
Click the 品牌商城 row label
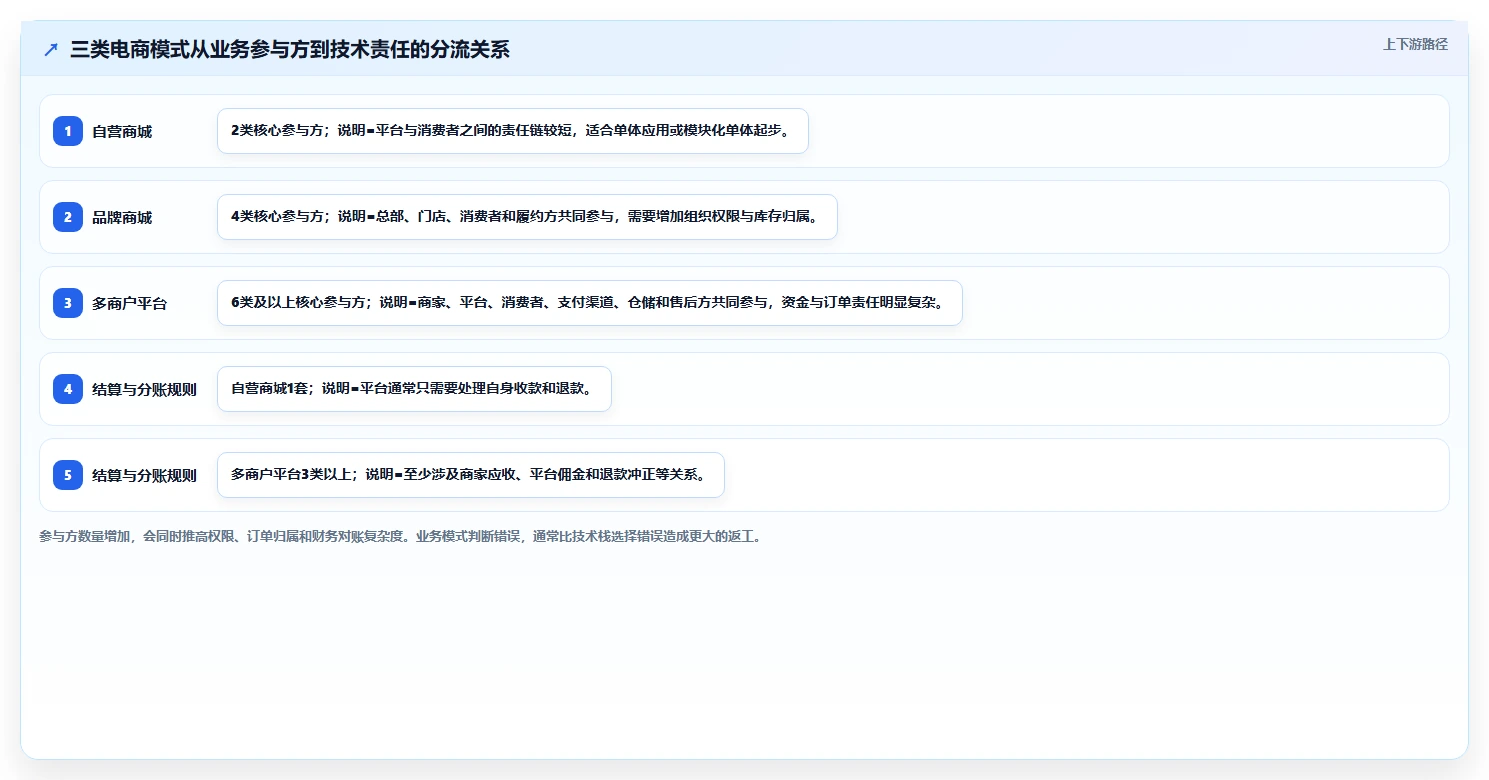point(122,217)
